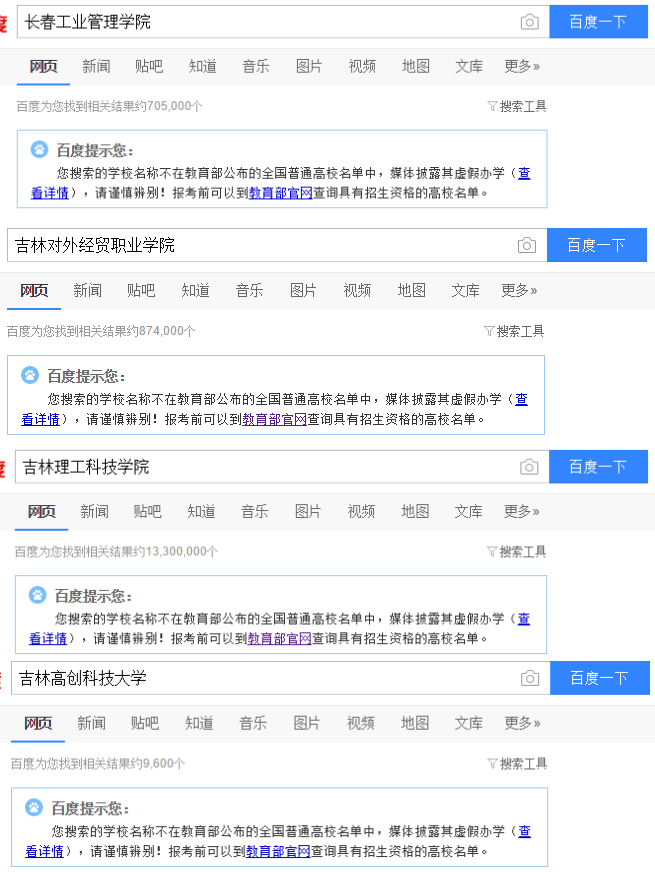This screenshot has width=655, height=872.
Task: Expand 更多» in 吉林对外经贸职业学院 tab row
Action: [519, 290]
